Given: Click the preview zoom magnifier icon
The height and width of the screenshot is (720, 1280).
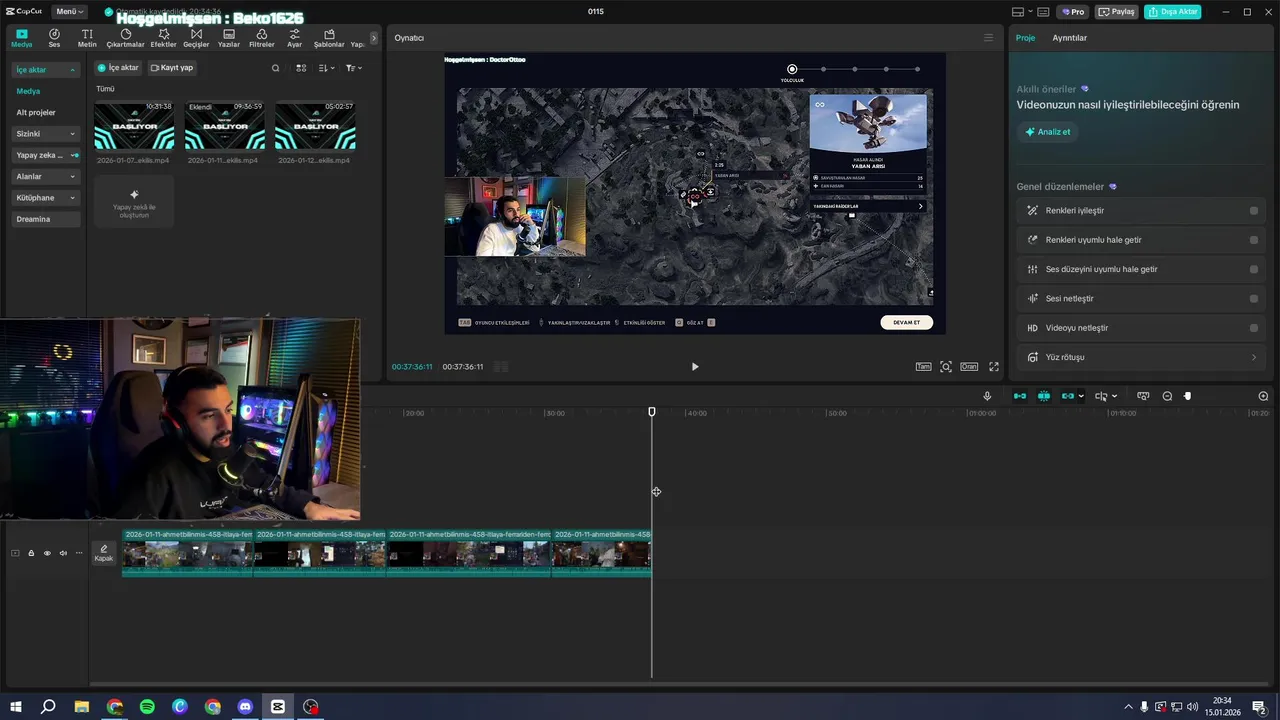Looking at the screenshot, I should [946, 367].
